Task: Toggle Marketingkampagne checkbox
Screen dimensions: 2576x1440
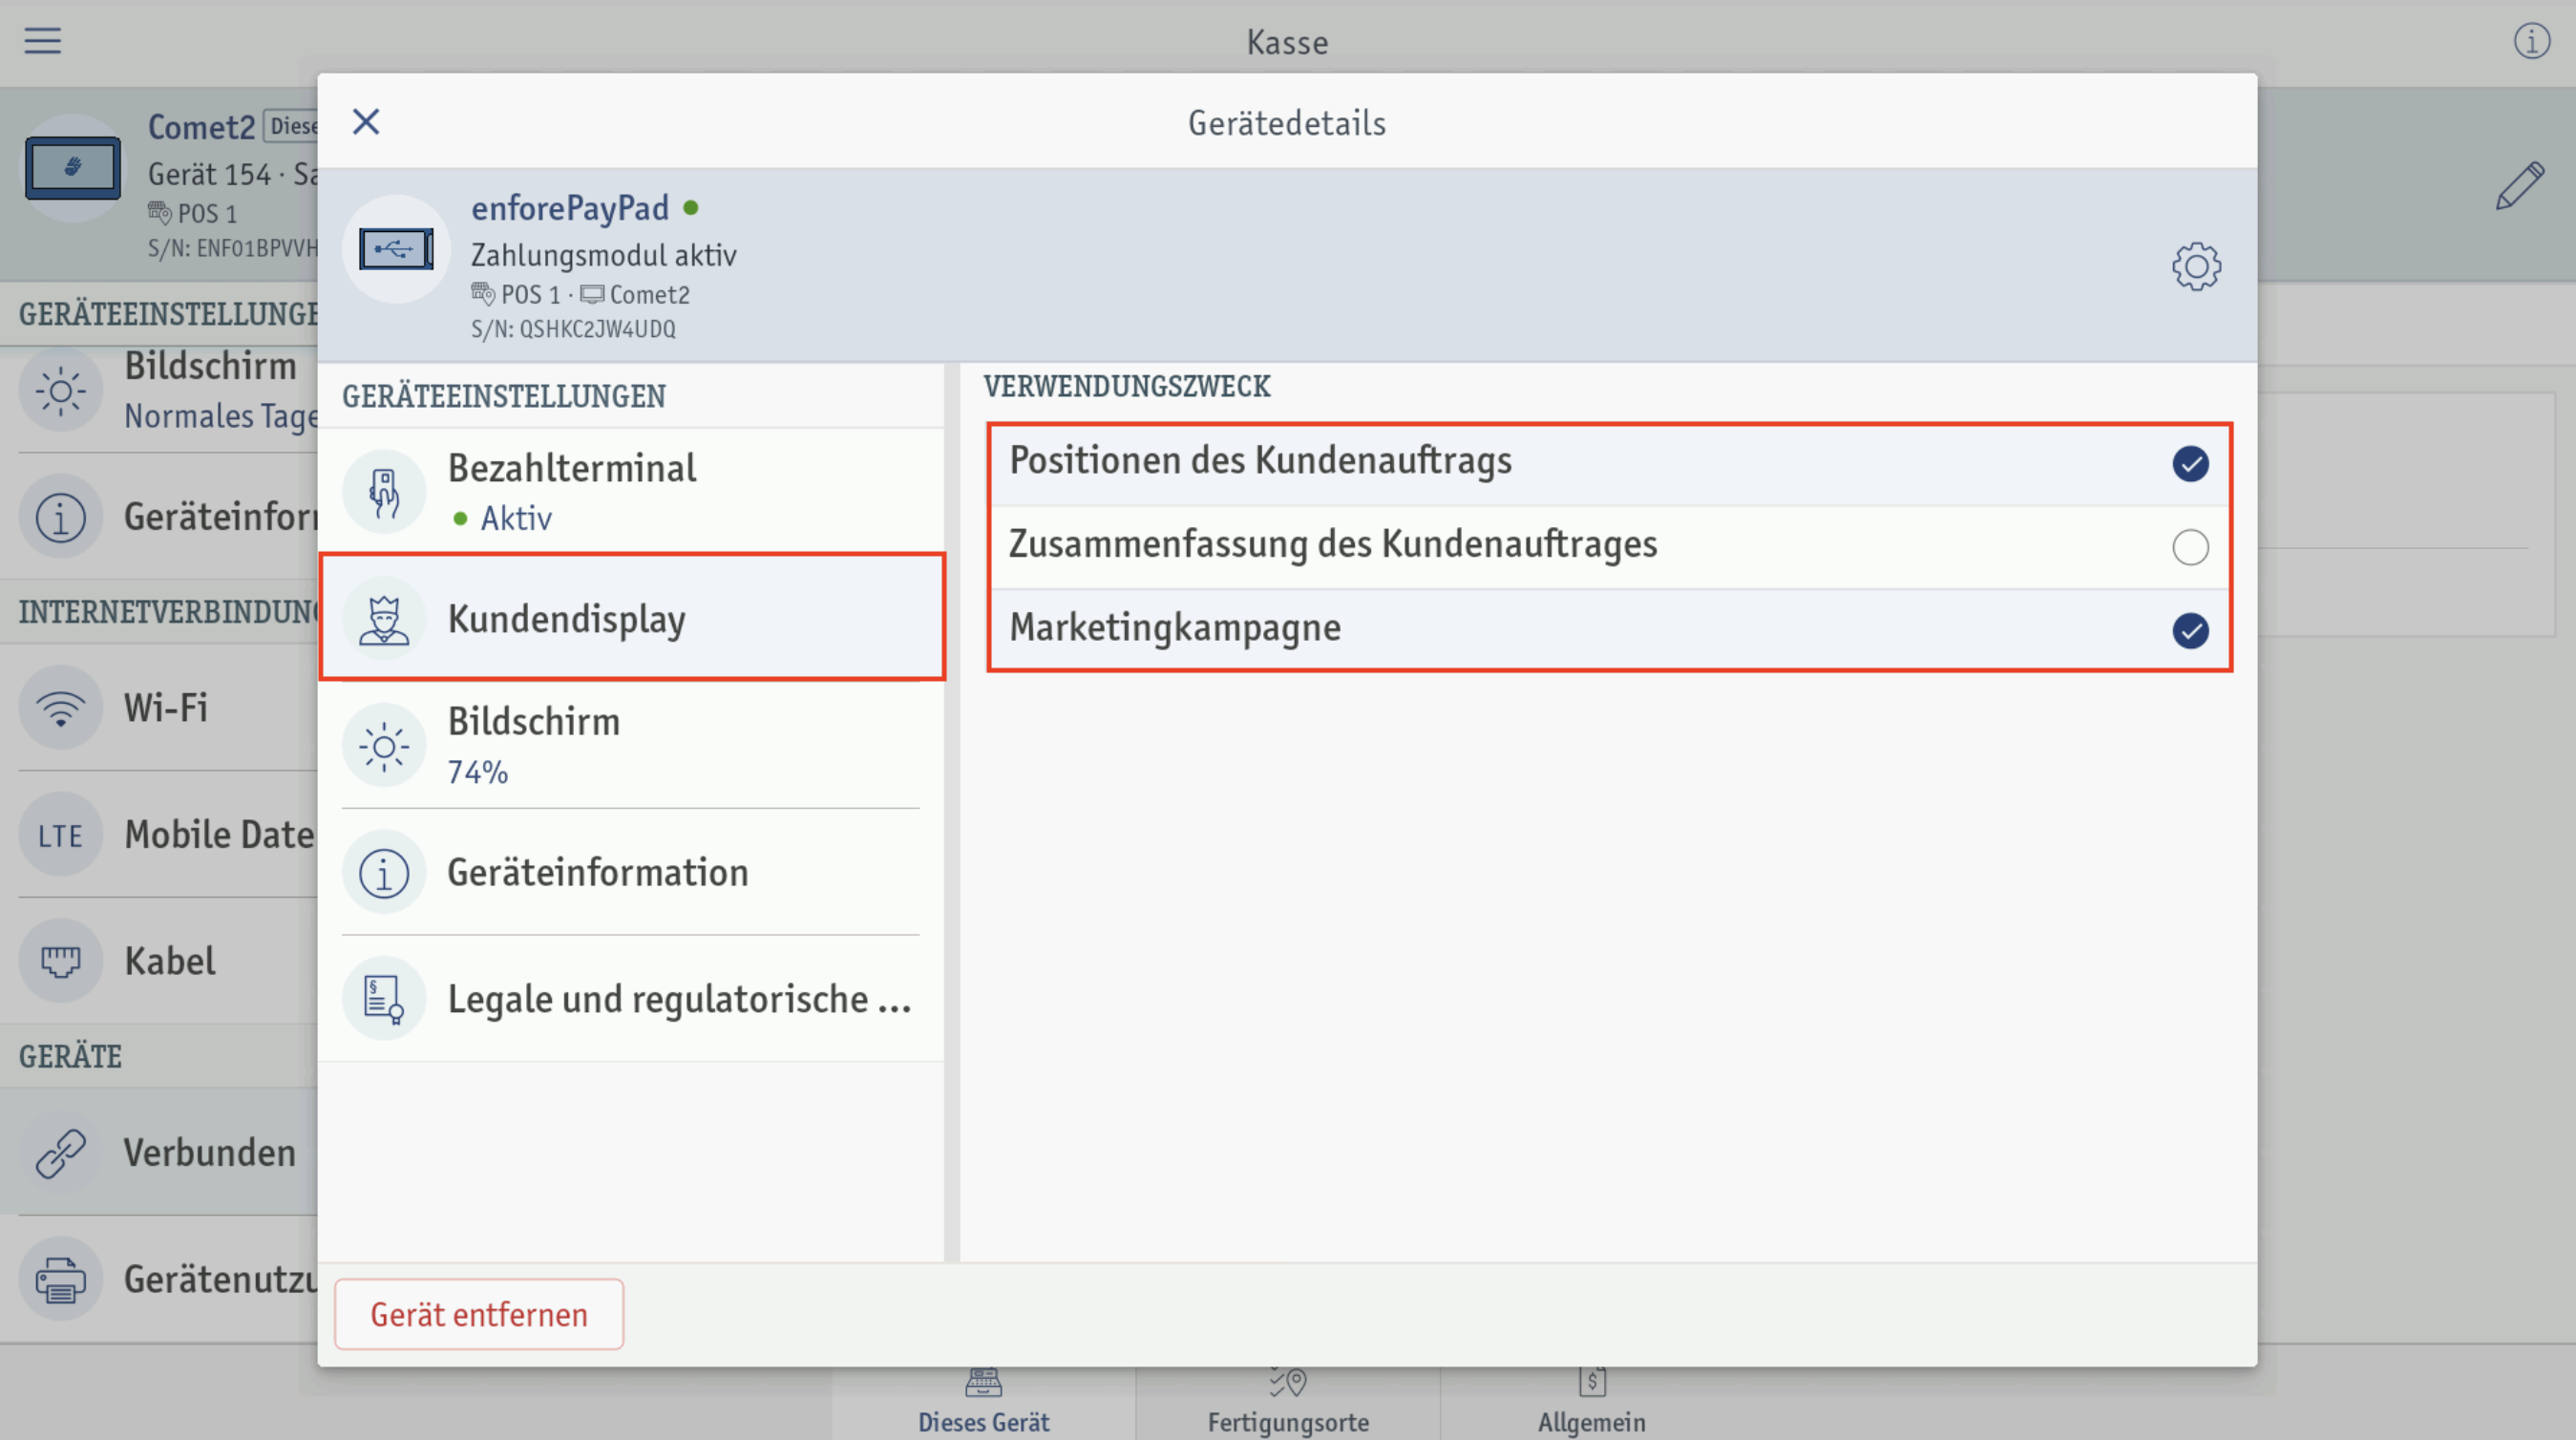Action: [2190, 631]
